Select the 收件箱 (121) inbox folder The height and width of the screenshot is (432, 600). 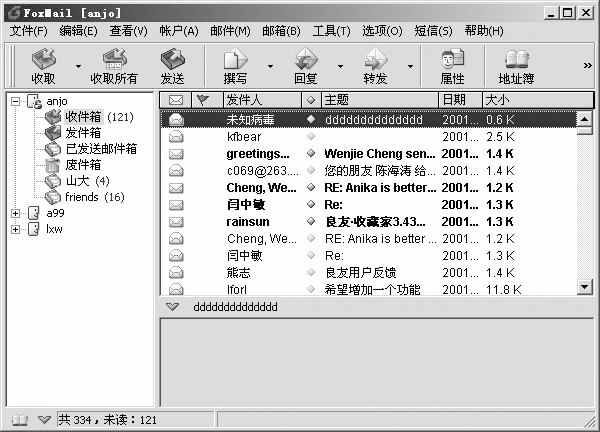pos(90,117)
